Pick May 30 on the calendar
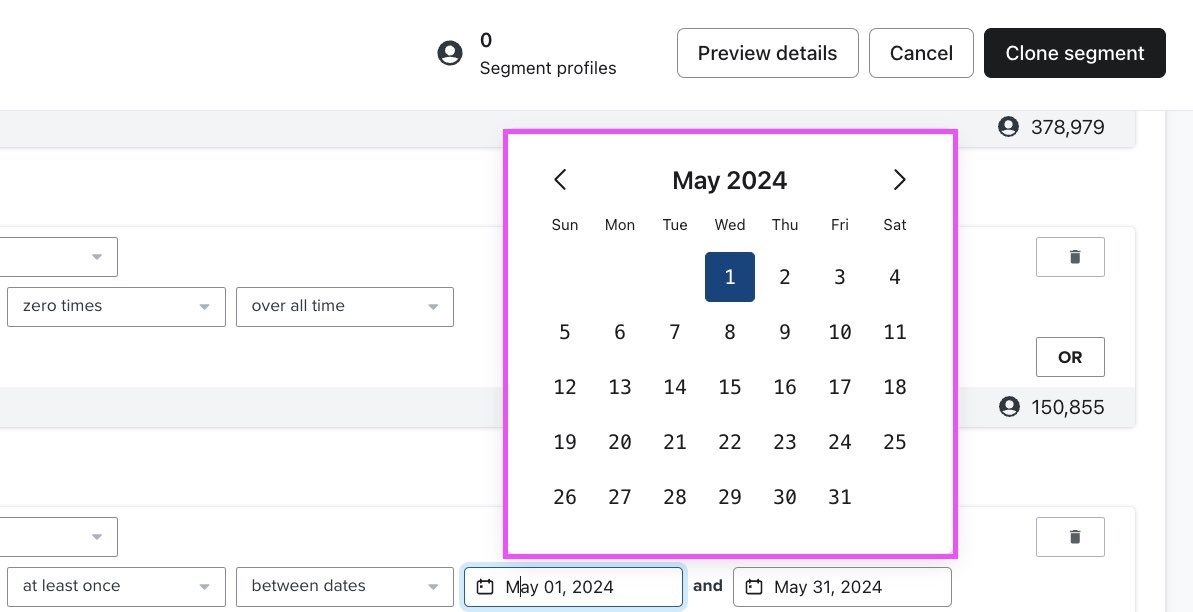Image resolution: width=1193 pixels, height=612 pixels. coord(784,496)
